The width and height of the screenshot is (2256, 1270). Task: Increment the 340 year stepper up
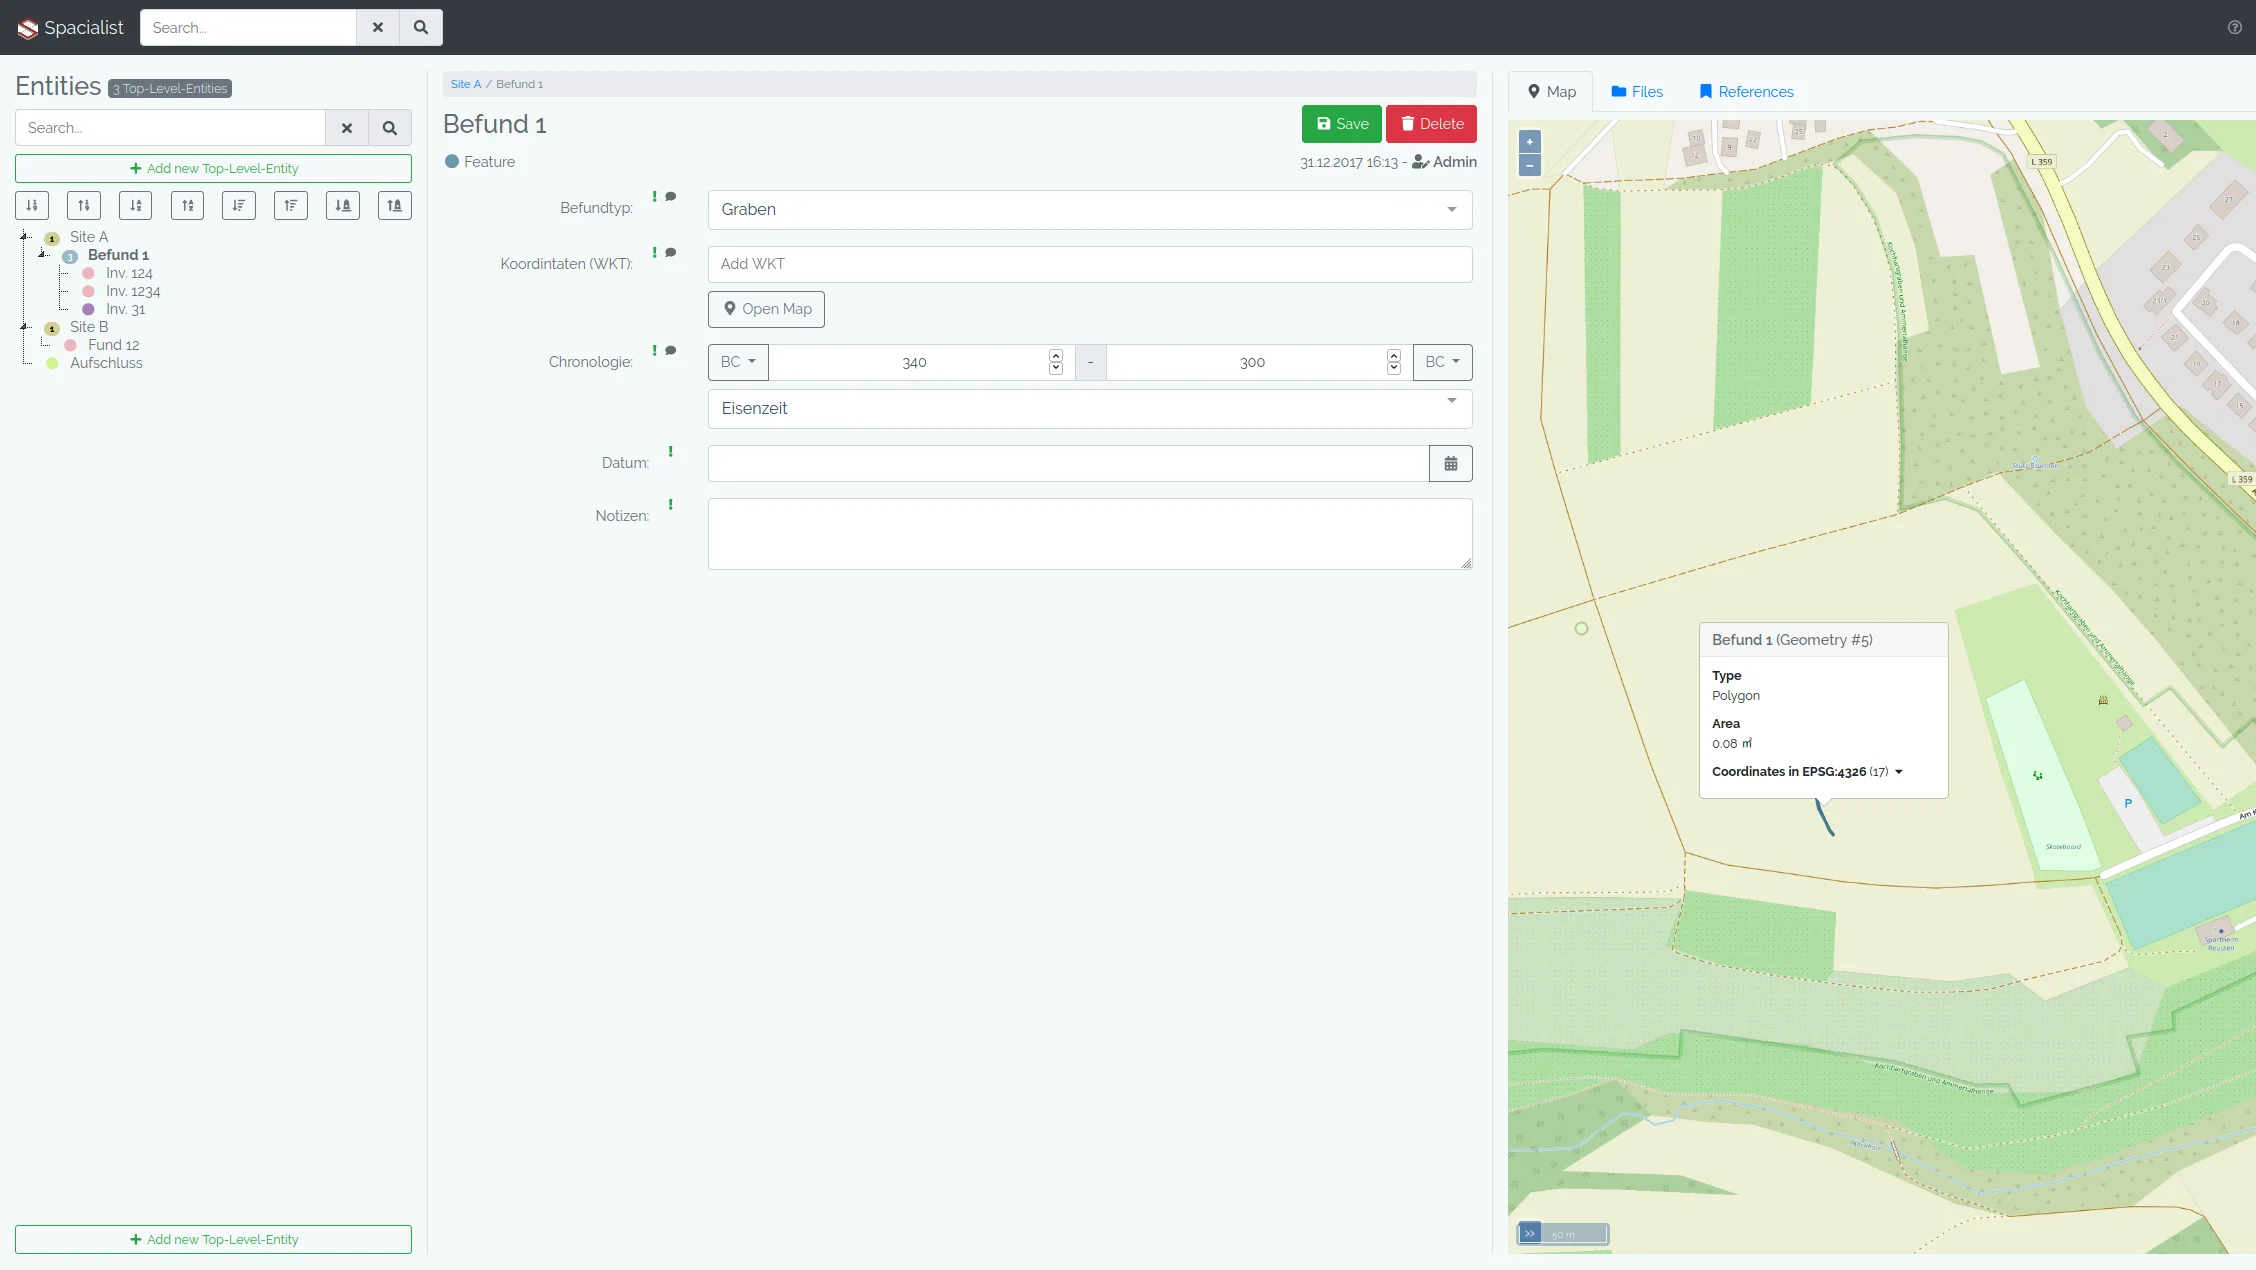(x=1056, y=355)
